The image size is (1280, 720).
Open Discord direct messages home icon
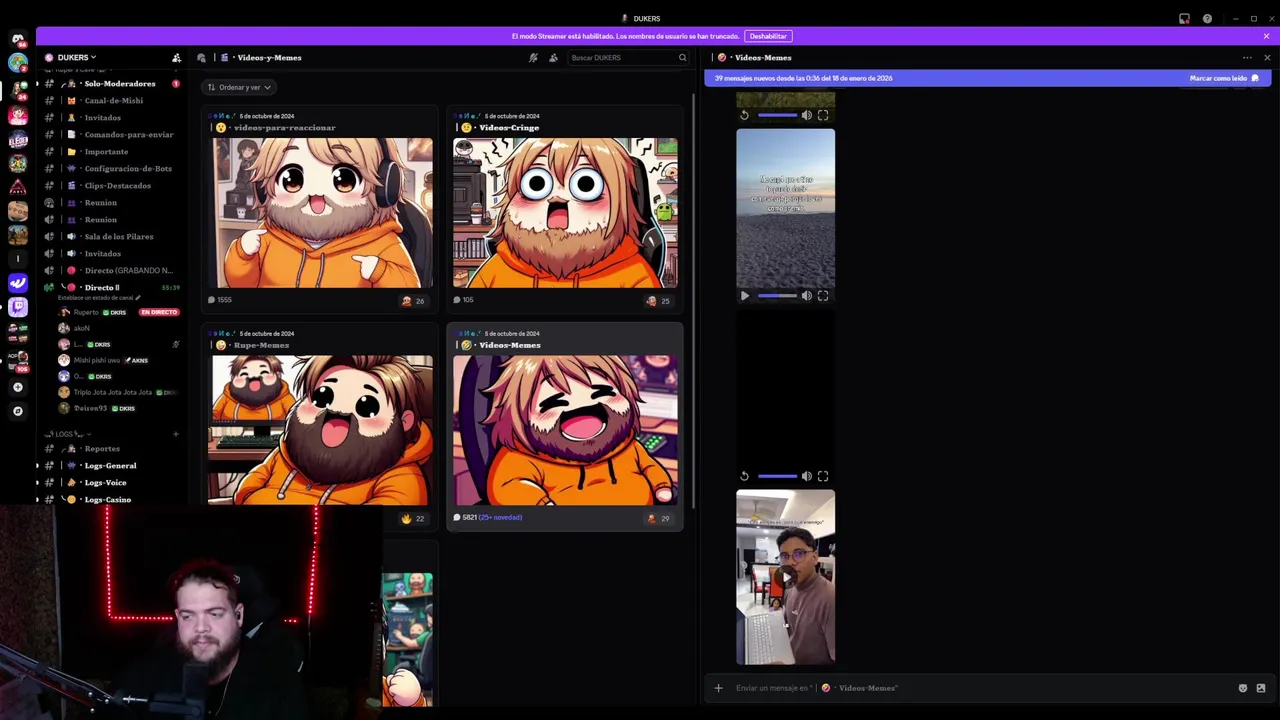pos(17,40)
